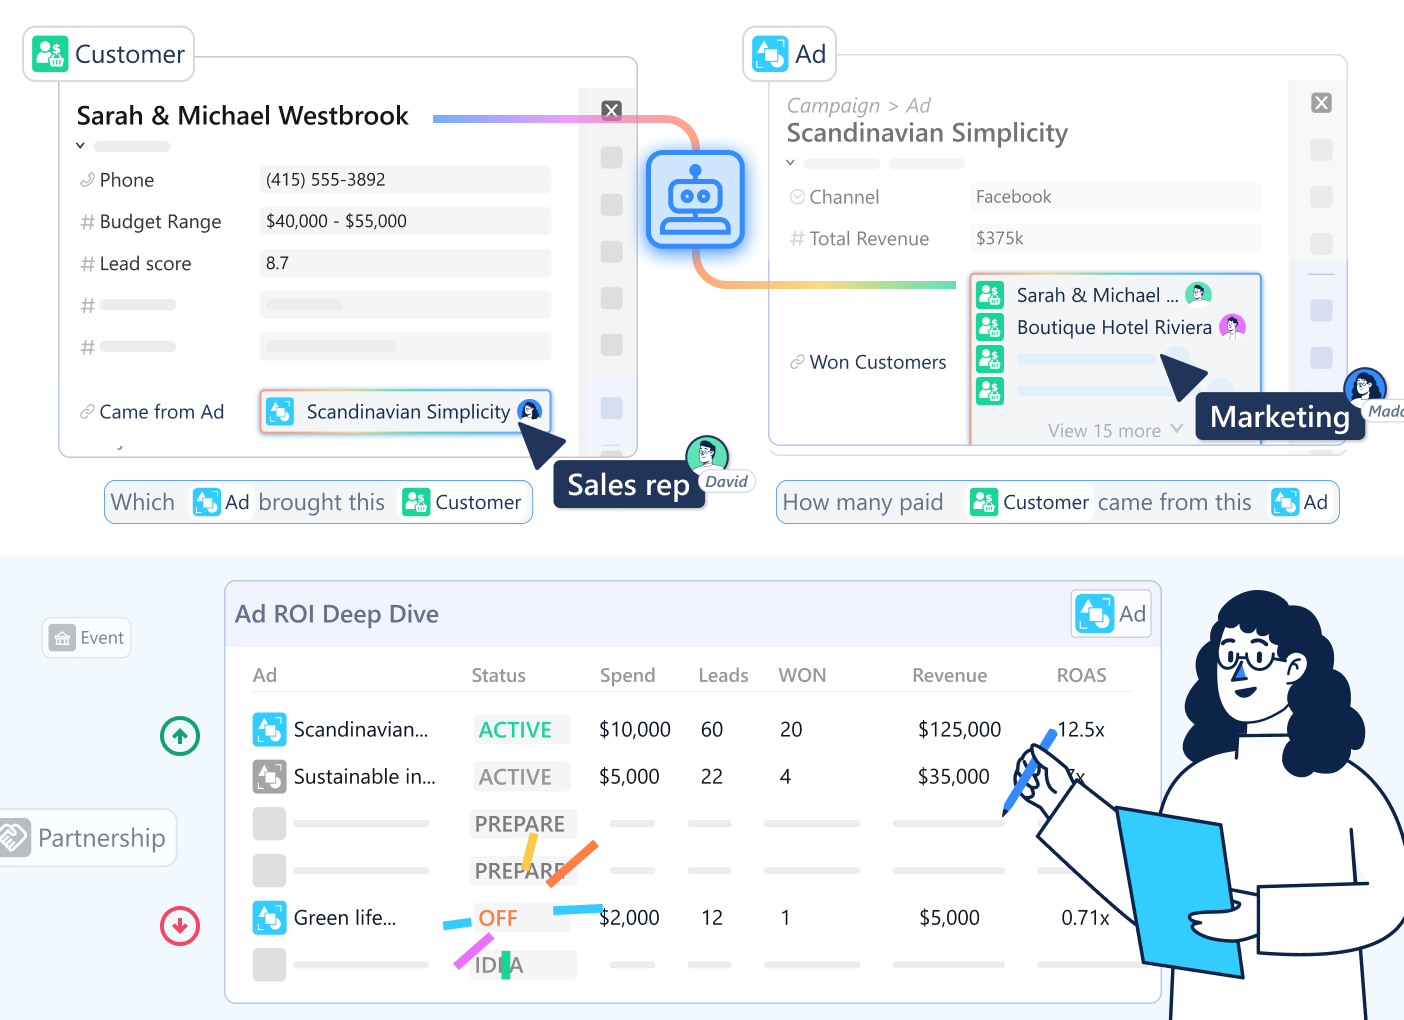The height and width of the screenshot is (1020, 1404).
Task: Click the Customer icon in top-left label
Action: [50, 54]
